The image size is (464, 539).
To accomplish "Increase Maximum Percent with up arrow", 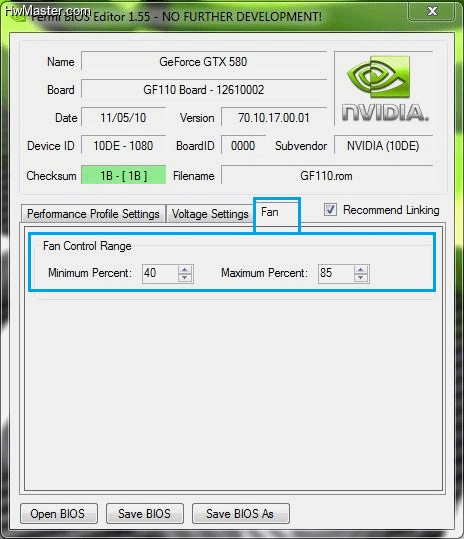I will (x=361, y=270).
